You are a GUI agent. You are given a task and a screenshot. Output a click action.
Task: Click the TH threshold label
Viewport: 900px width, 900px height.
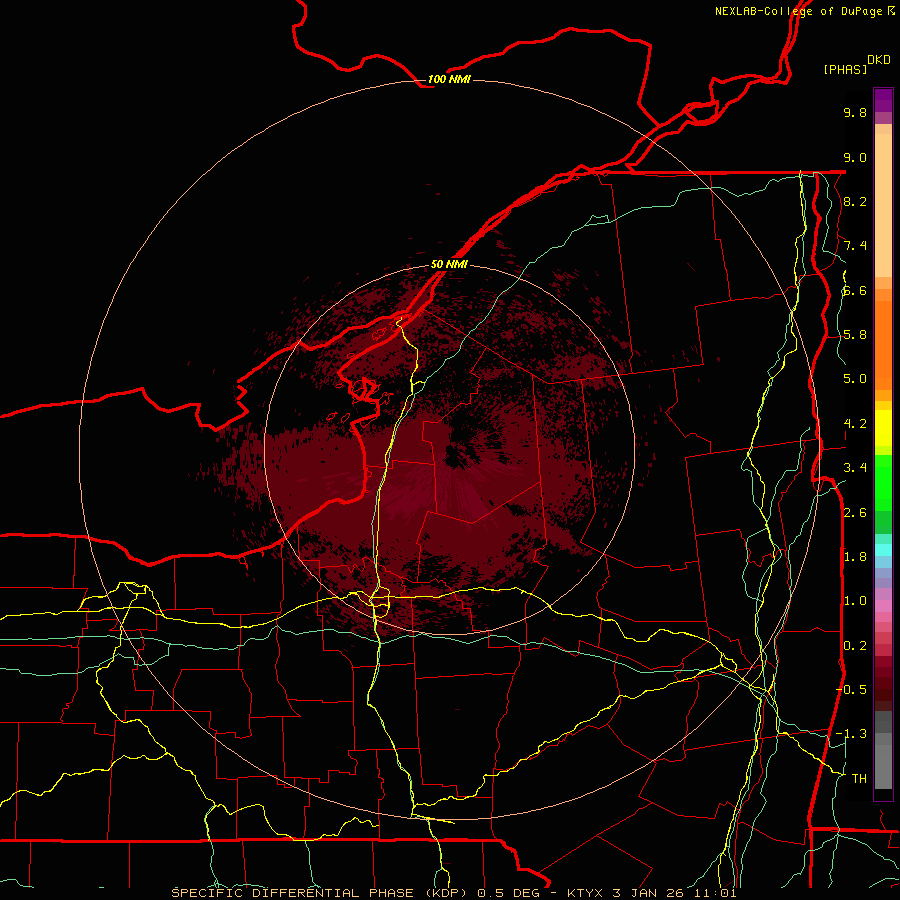[859, 779]
